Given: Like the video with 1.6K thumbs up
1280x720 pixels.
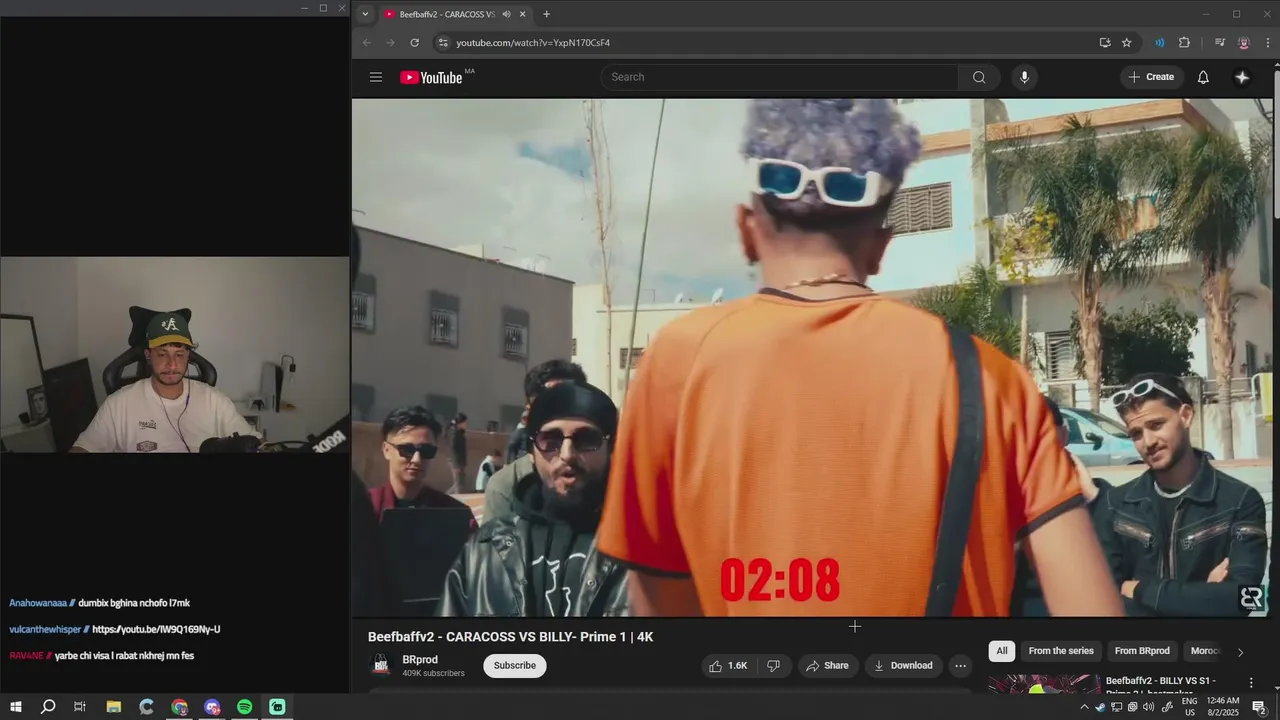Looking at the screenshot, I should coord(728,666).
